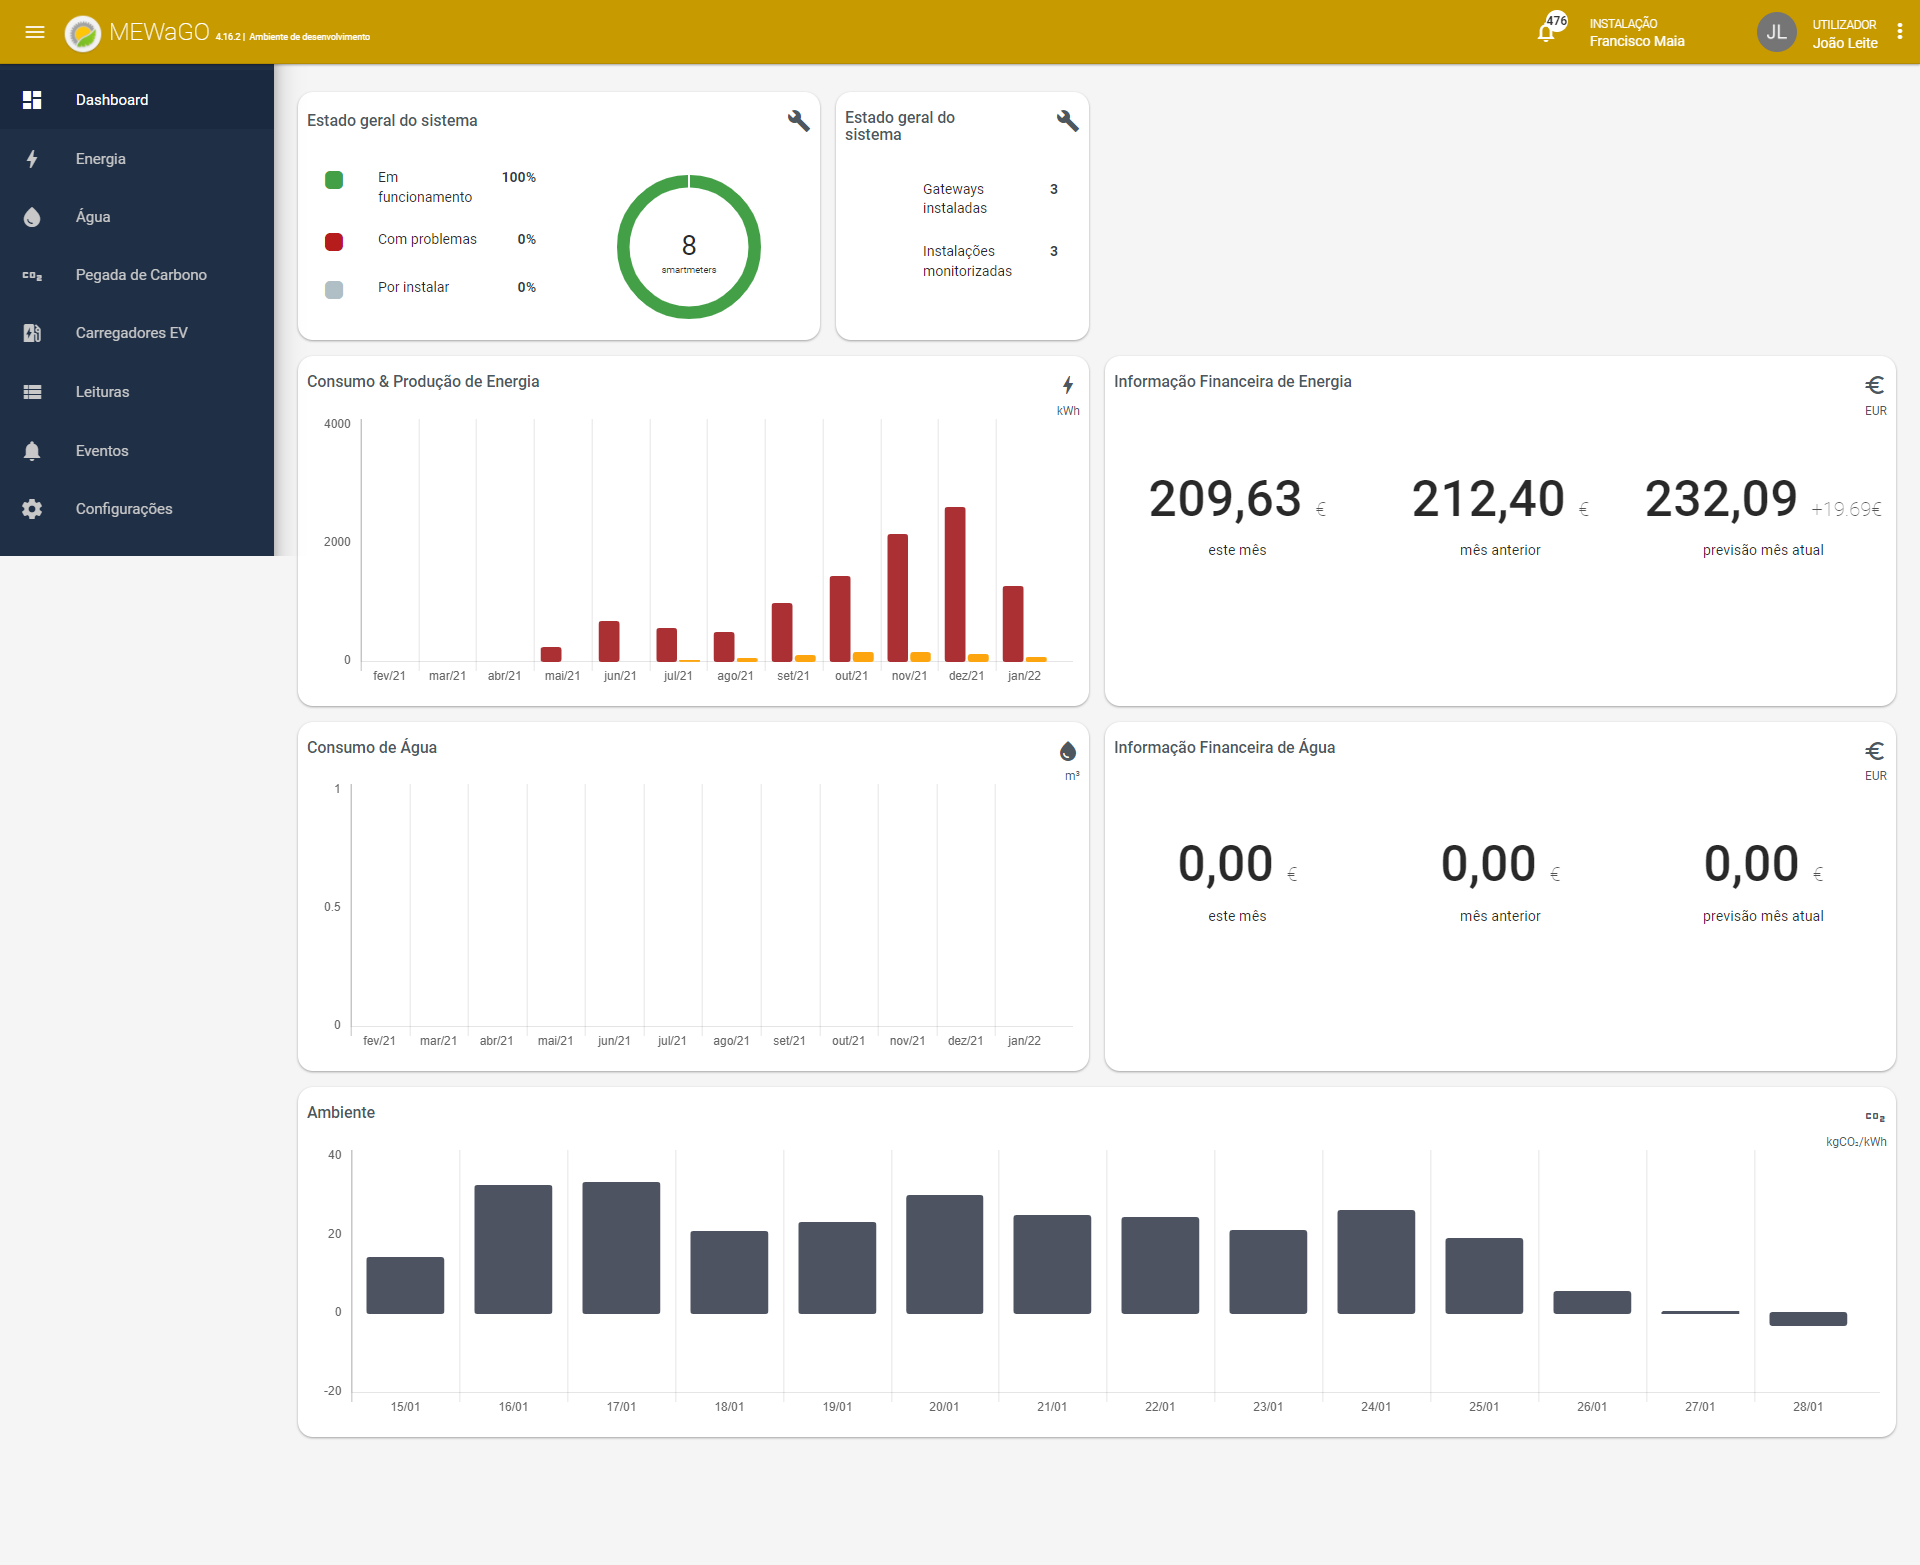1920x1565 pixels.
Task: Click the 100% Em funcionamento value
Action: 519,177
